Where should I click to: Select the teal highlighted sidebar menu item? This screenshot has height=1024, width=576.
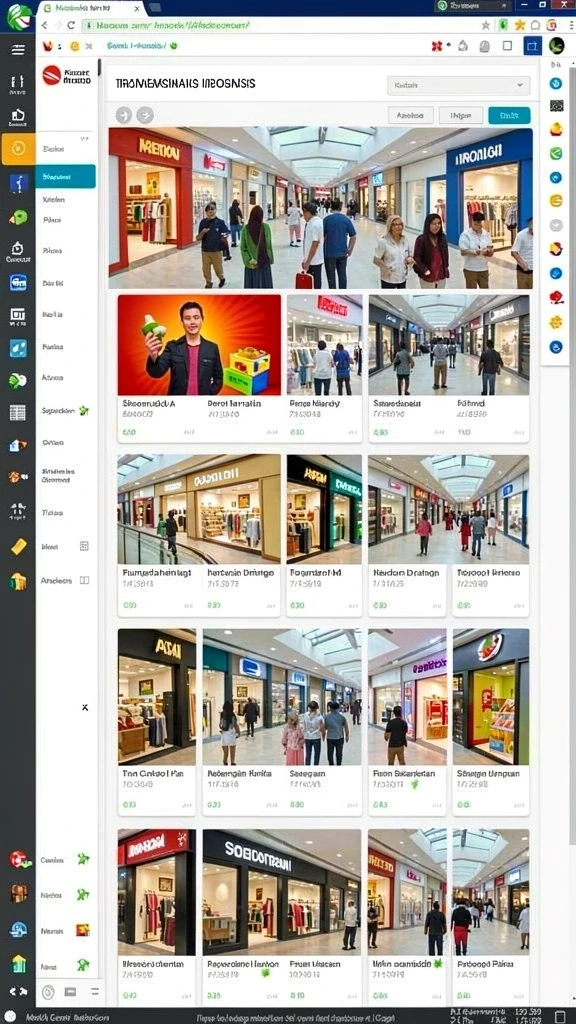[65, 176]
